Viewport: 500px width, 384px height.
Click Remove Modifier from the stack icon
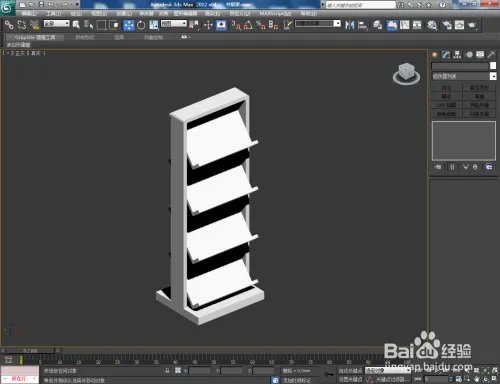coord(475,167)
